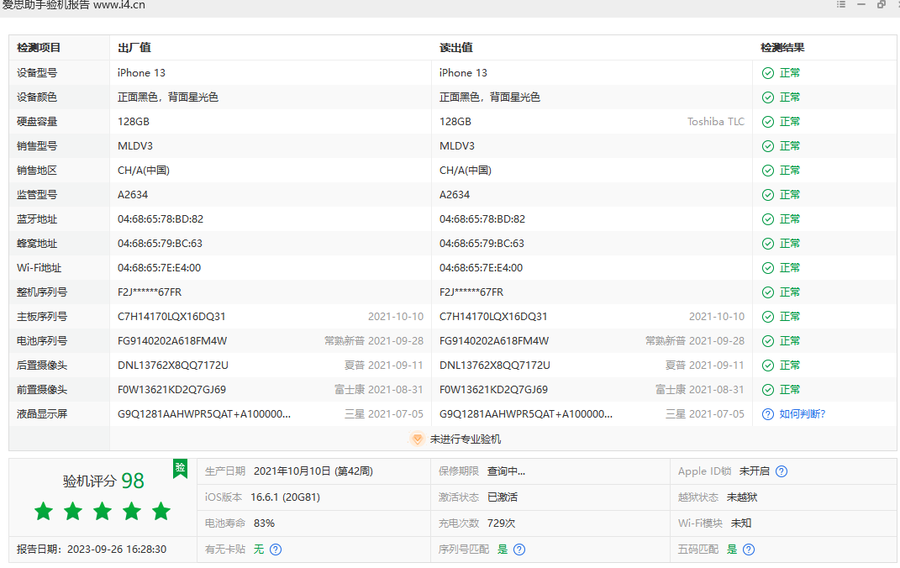Select the iOS版本 16.6.1 (20G81) value

coord(285,497)
